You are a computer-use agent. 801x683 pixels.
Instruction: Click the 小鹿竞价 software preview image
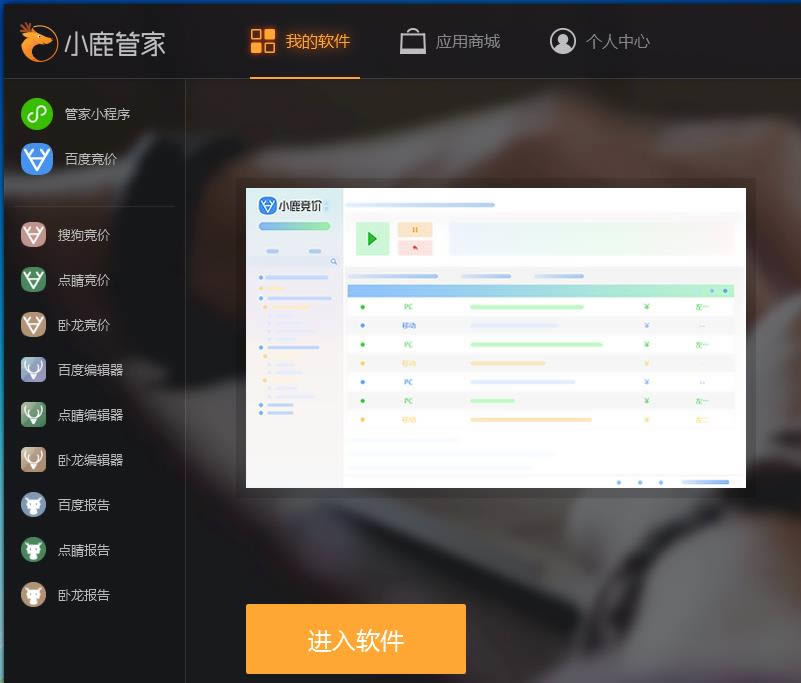495,338
